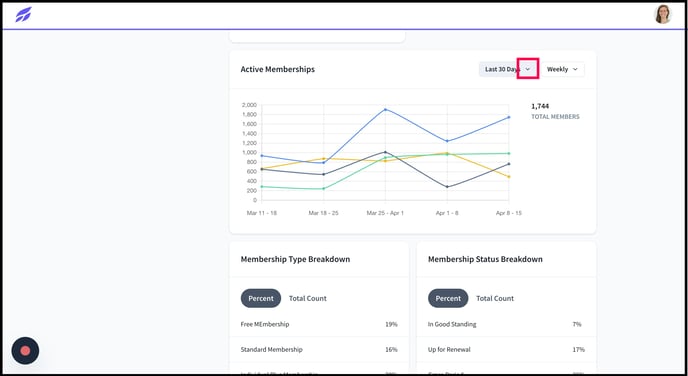Select the blue line peak at Mar 25 - Apr 1
The width and height of the screenshot is (688, 376).
[385, 109]
